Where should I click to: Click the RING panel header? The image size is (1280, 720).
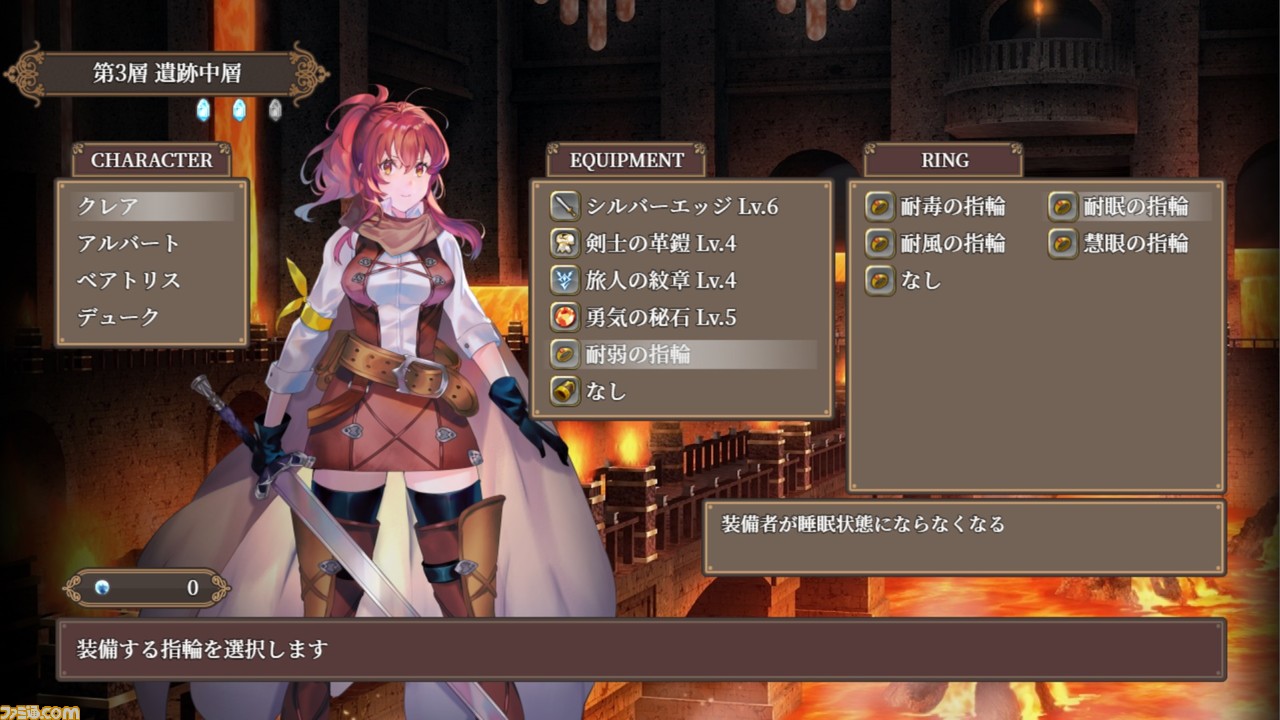[x=944, y=160]
